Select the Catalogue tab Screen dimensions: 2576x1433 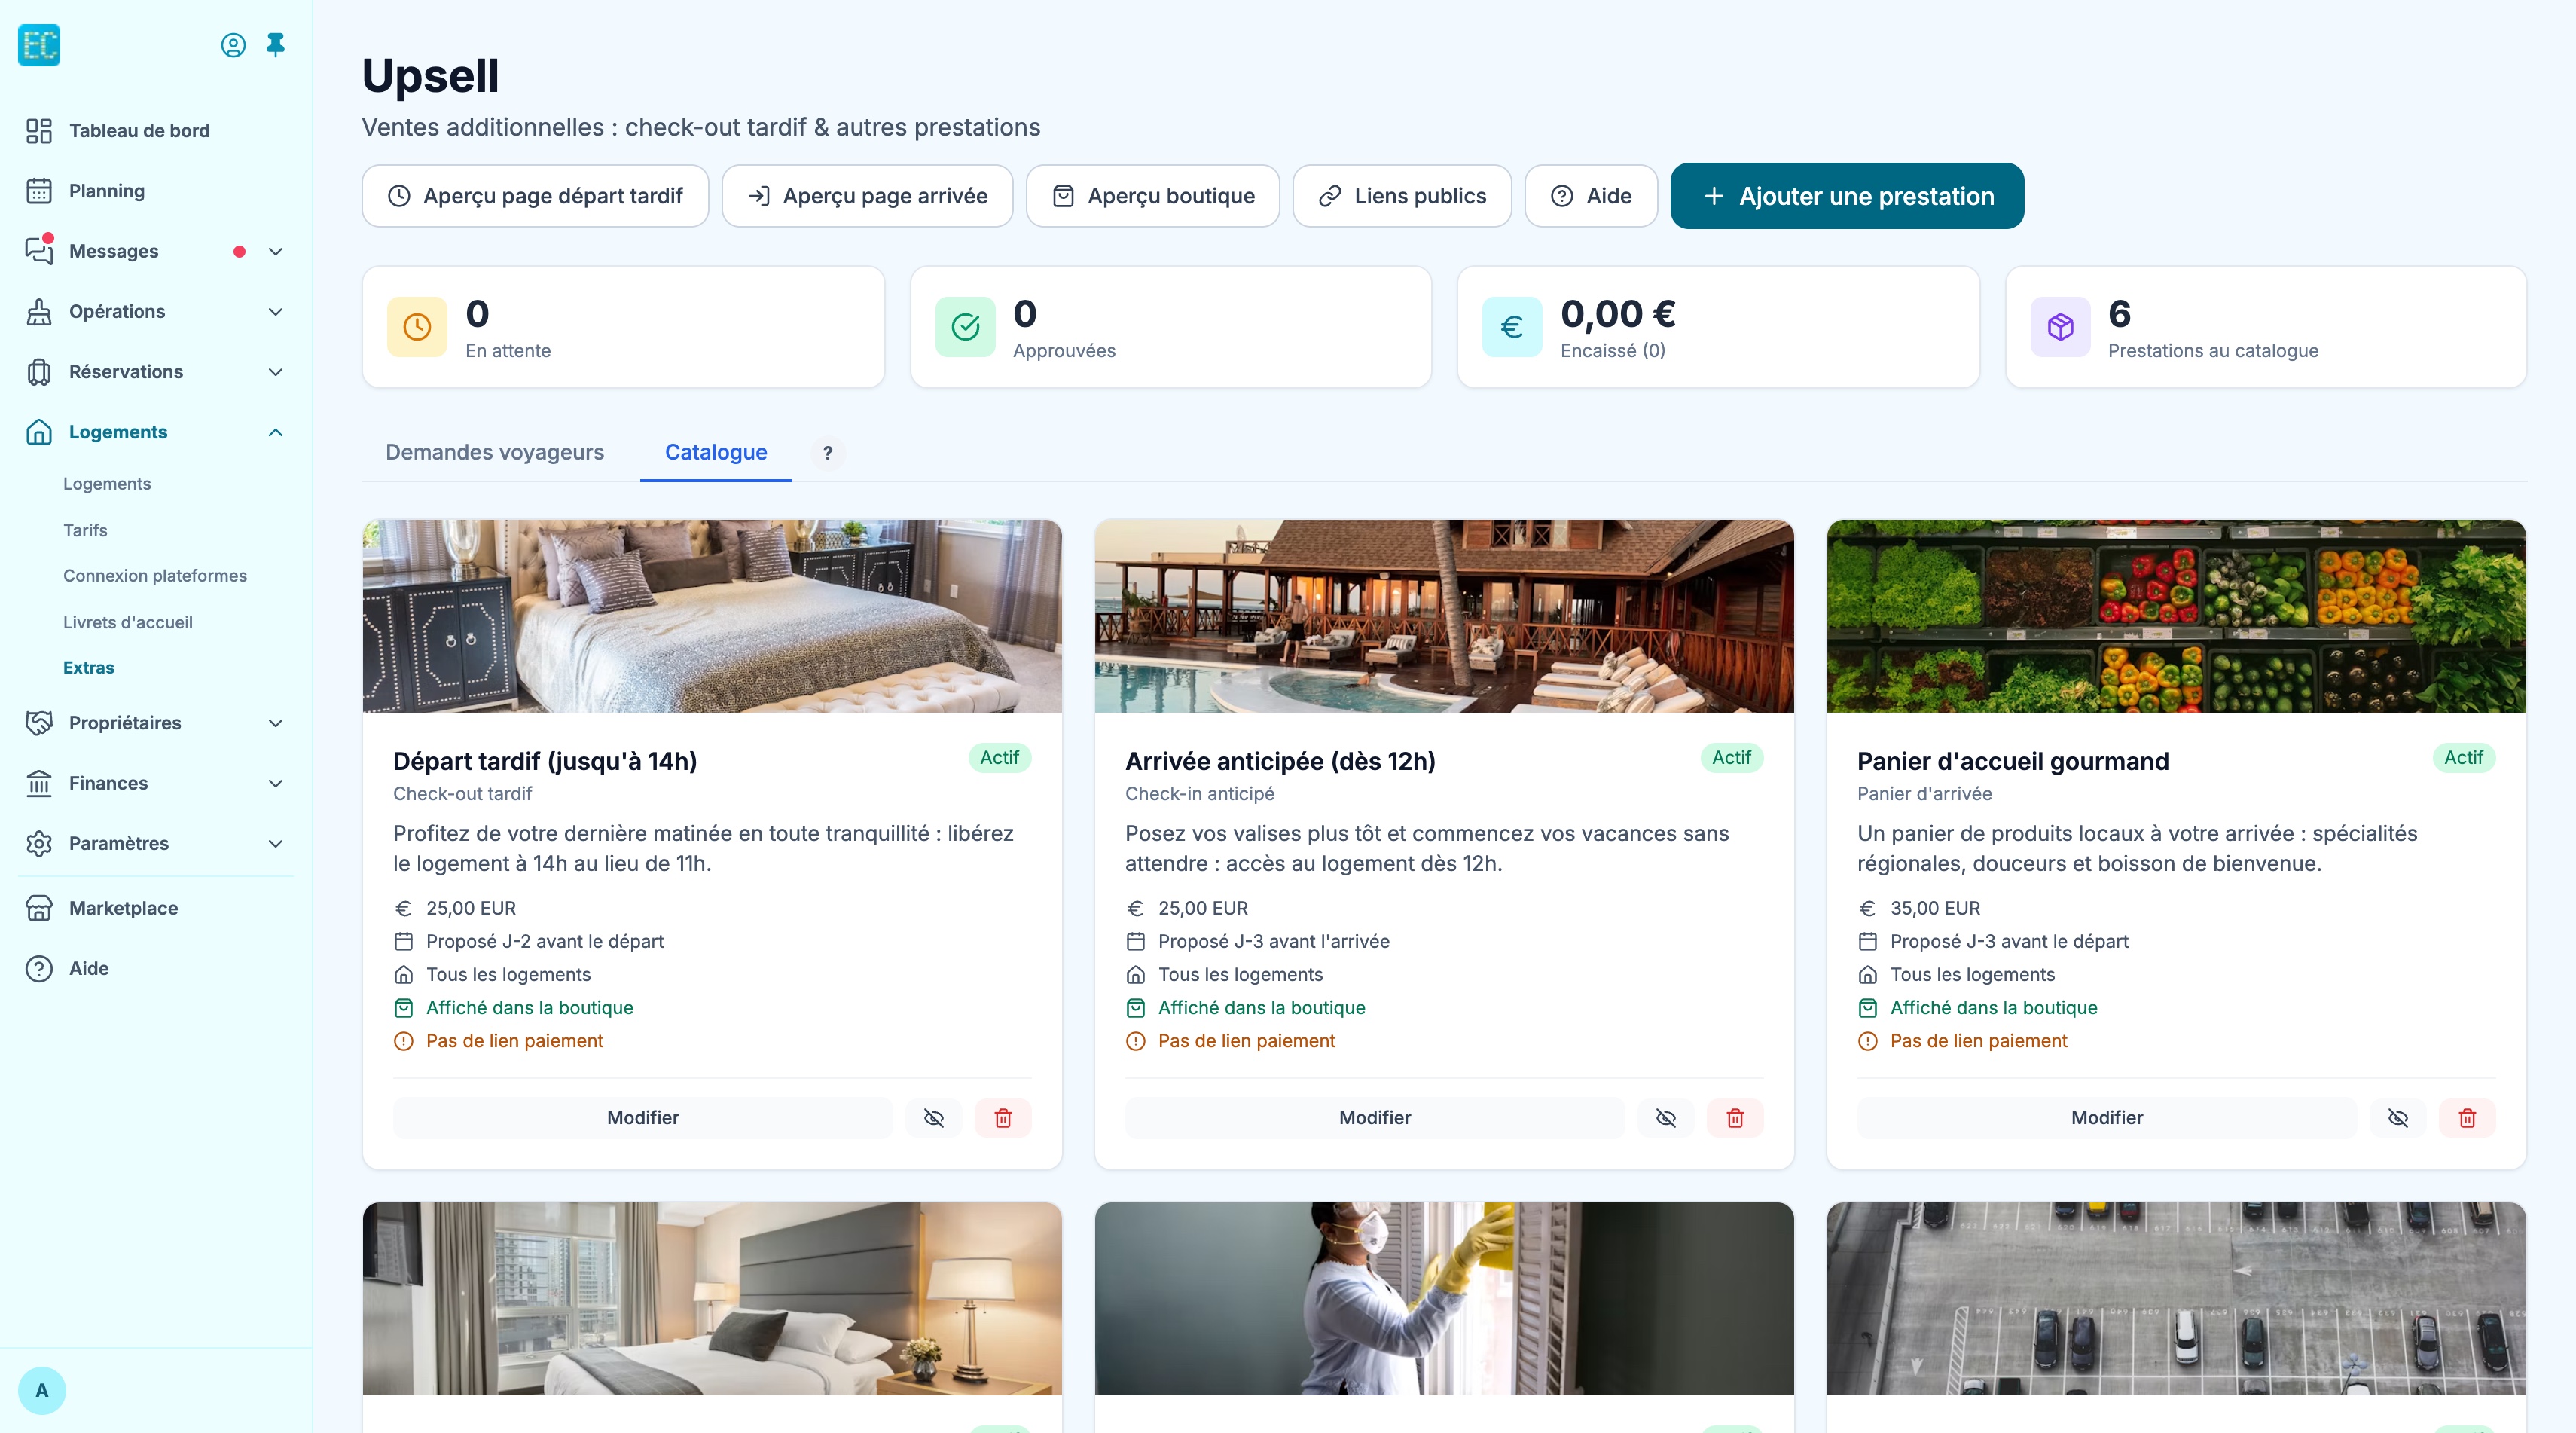pos(716,452)
